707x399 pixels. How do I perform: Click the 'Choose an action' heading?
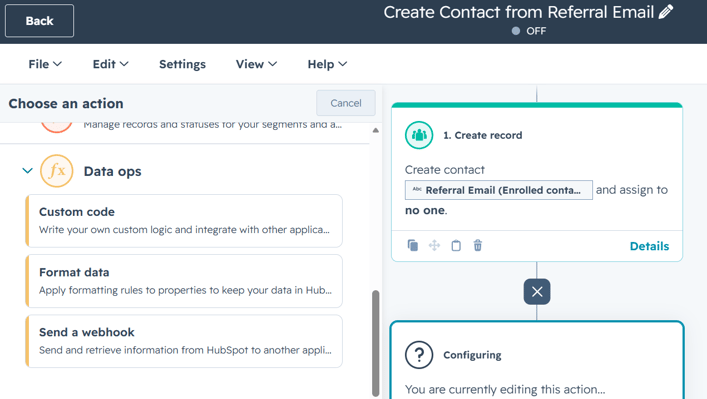click(66, 104)
